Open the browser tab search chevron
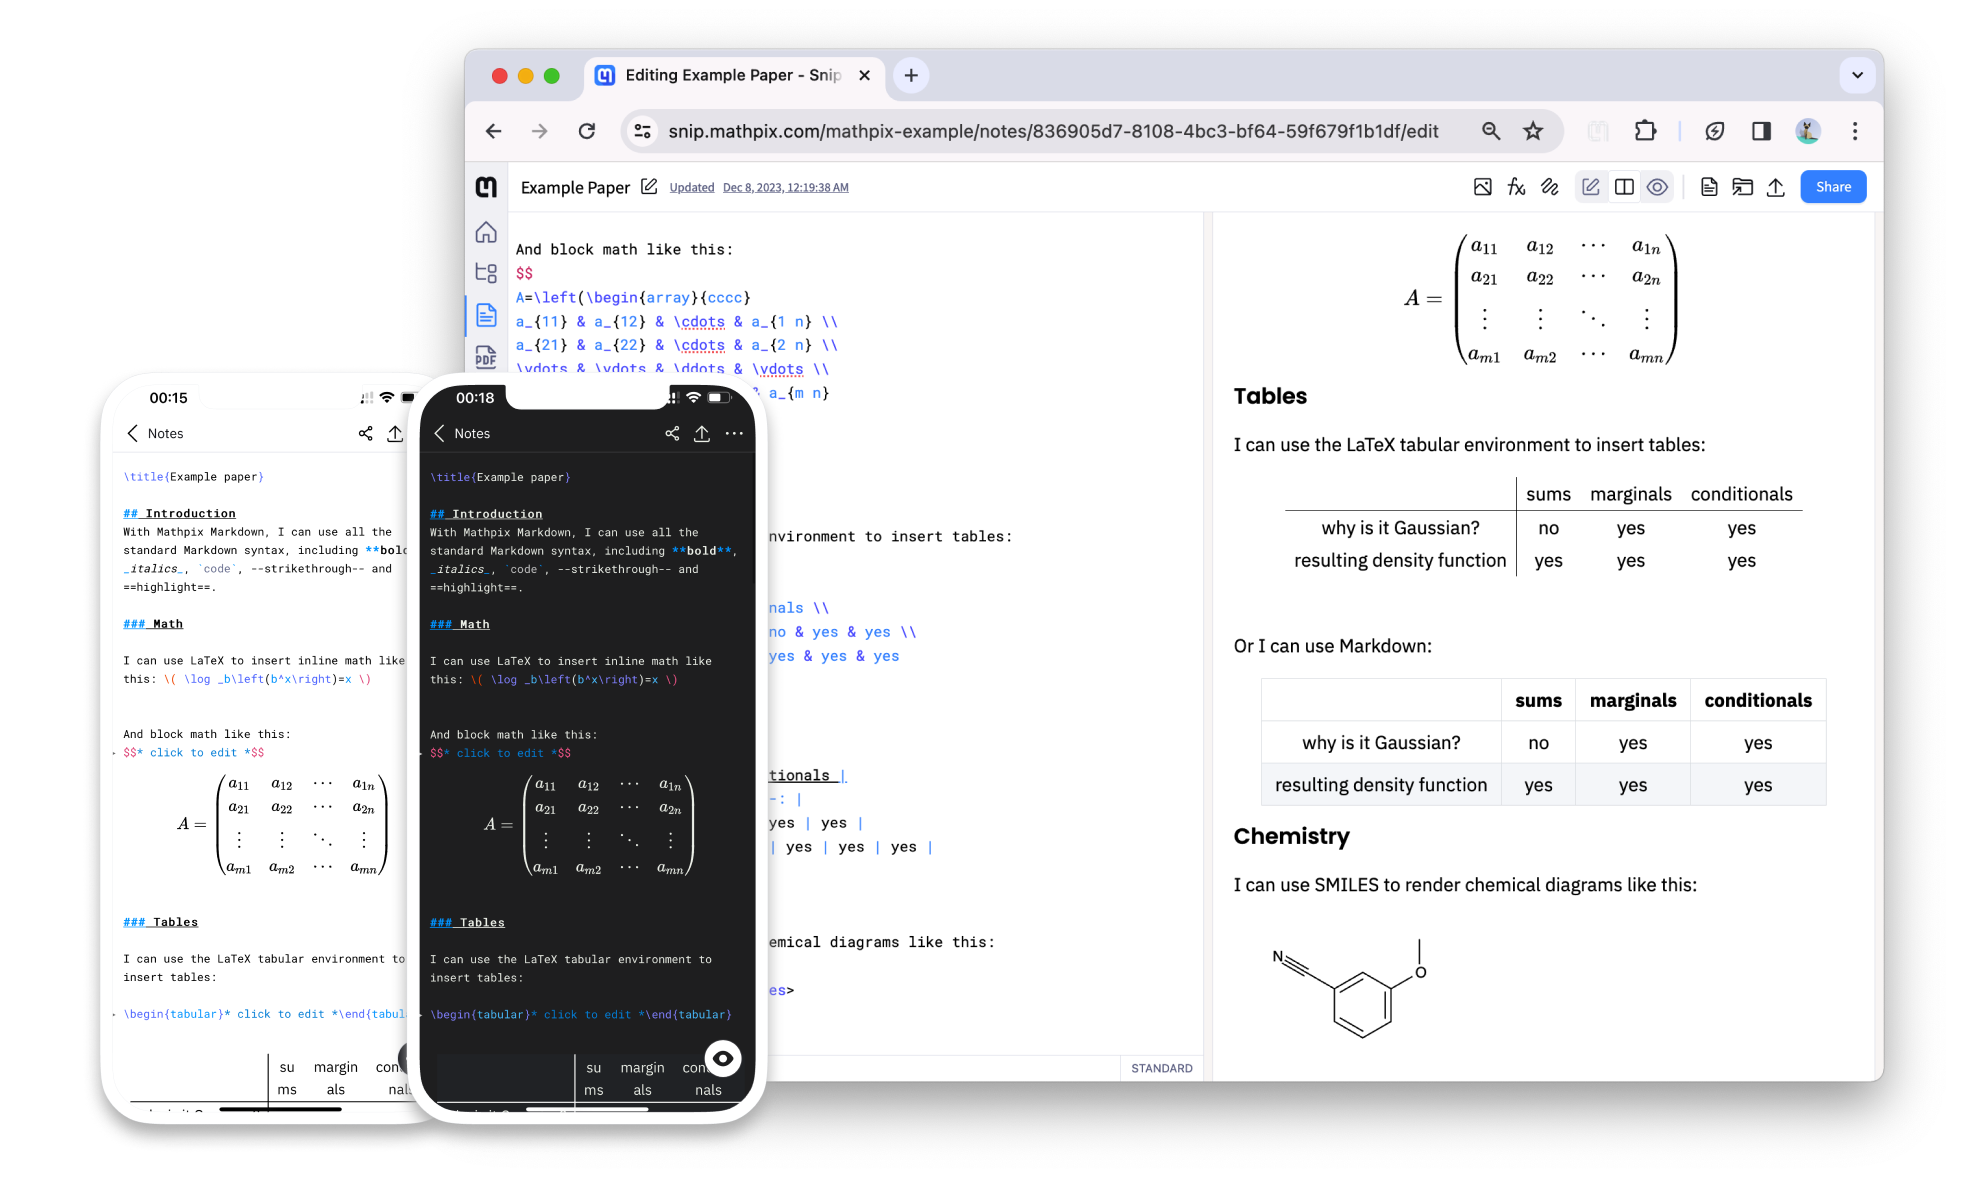 pyautogui.click(x=1857, y=75)
